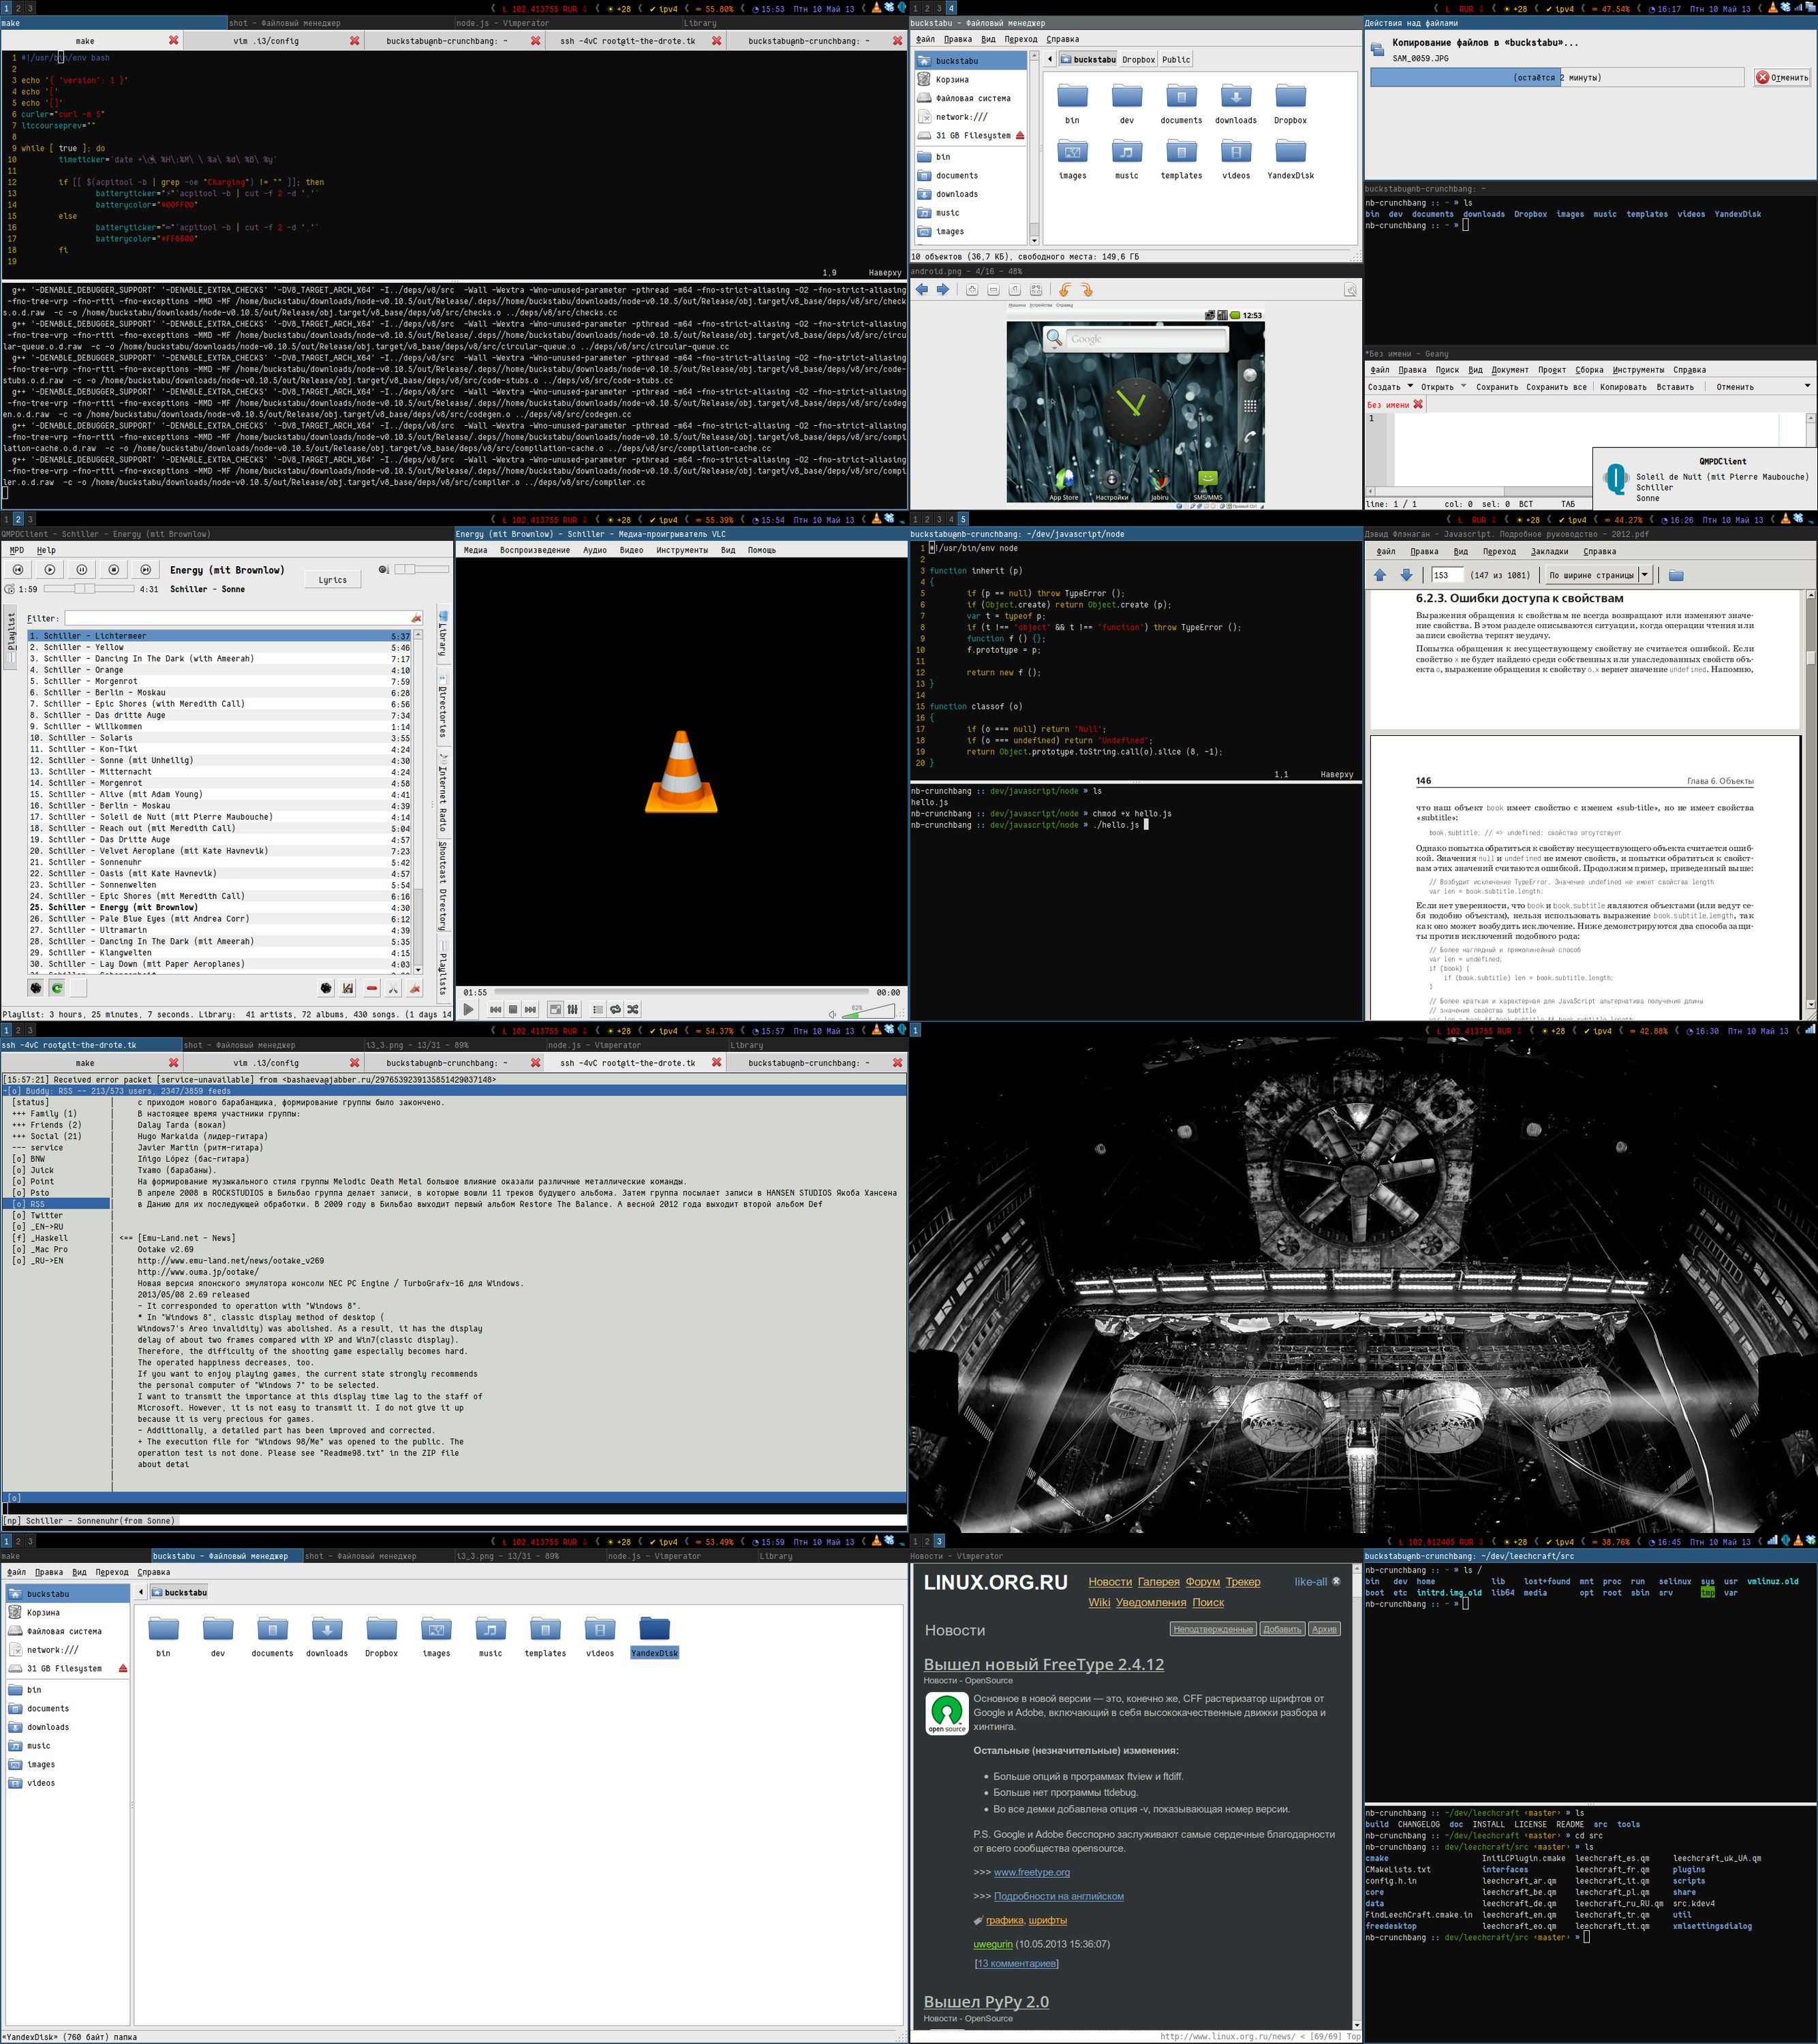Open the Создать dropdown arrow in Geany
The image size is (1818, 2044).
1410,386
